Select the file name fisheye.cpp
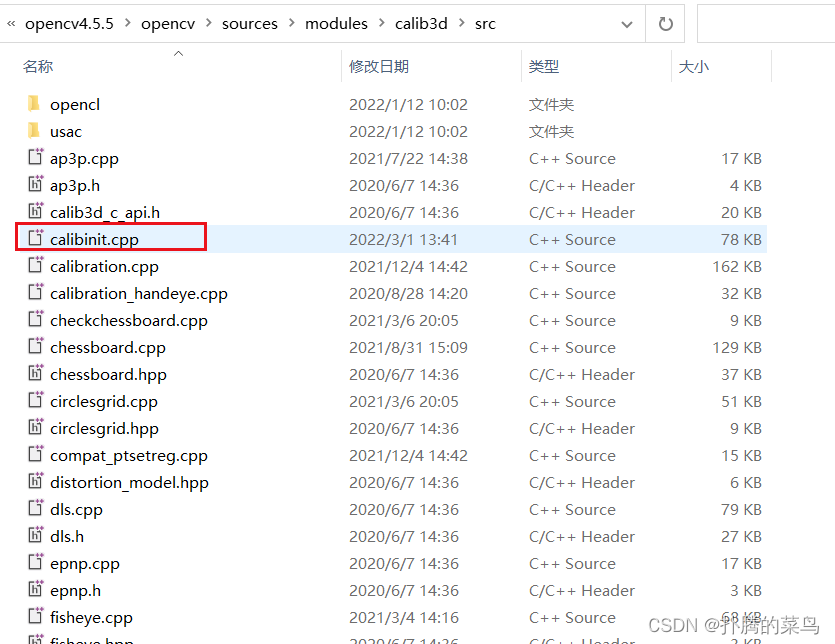 [91, 617]
